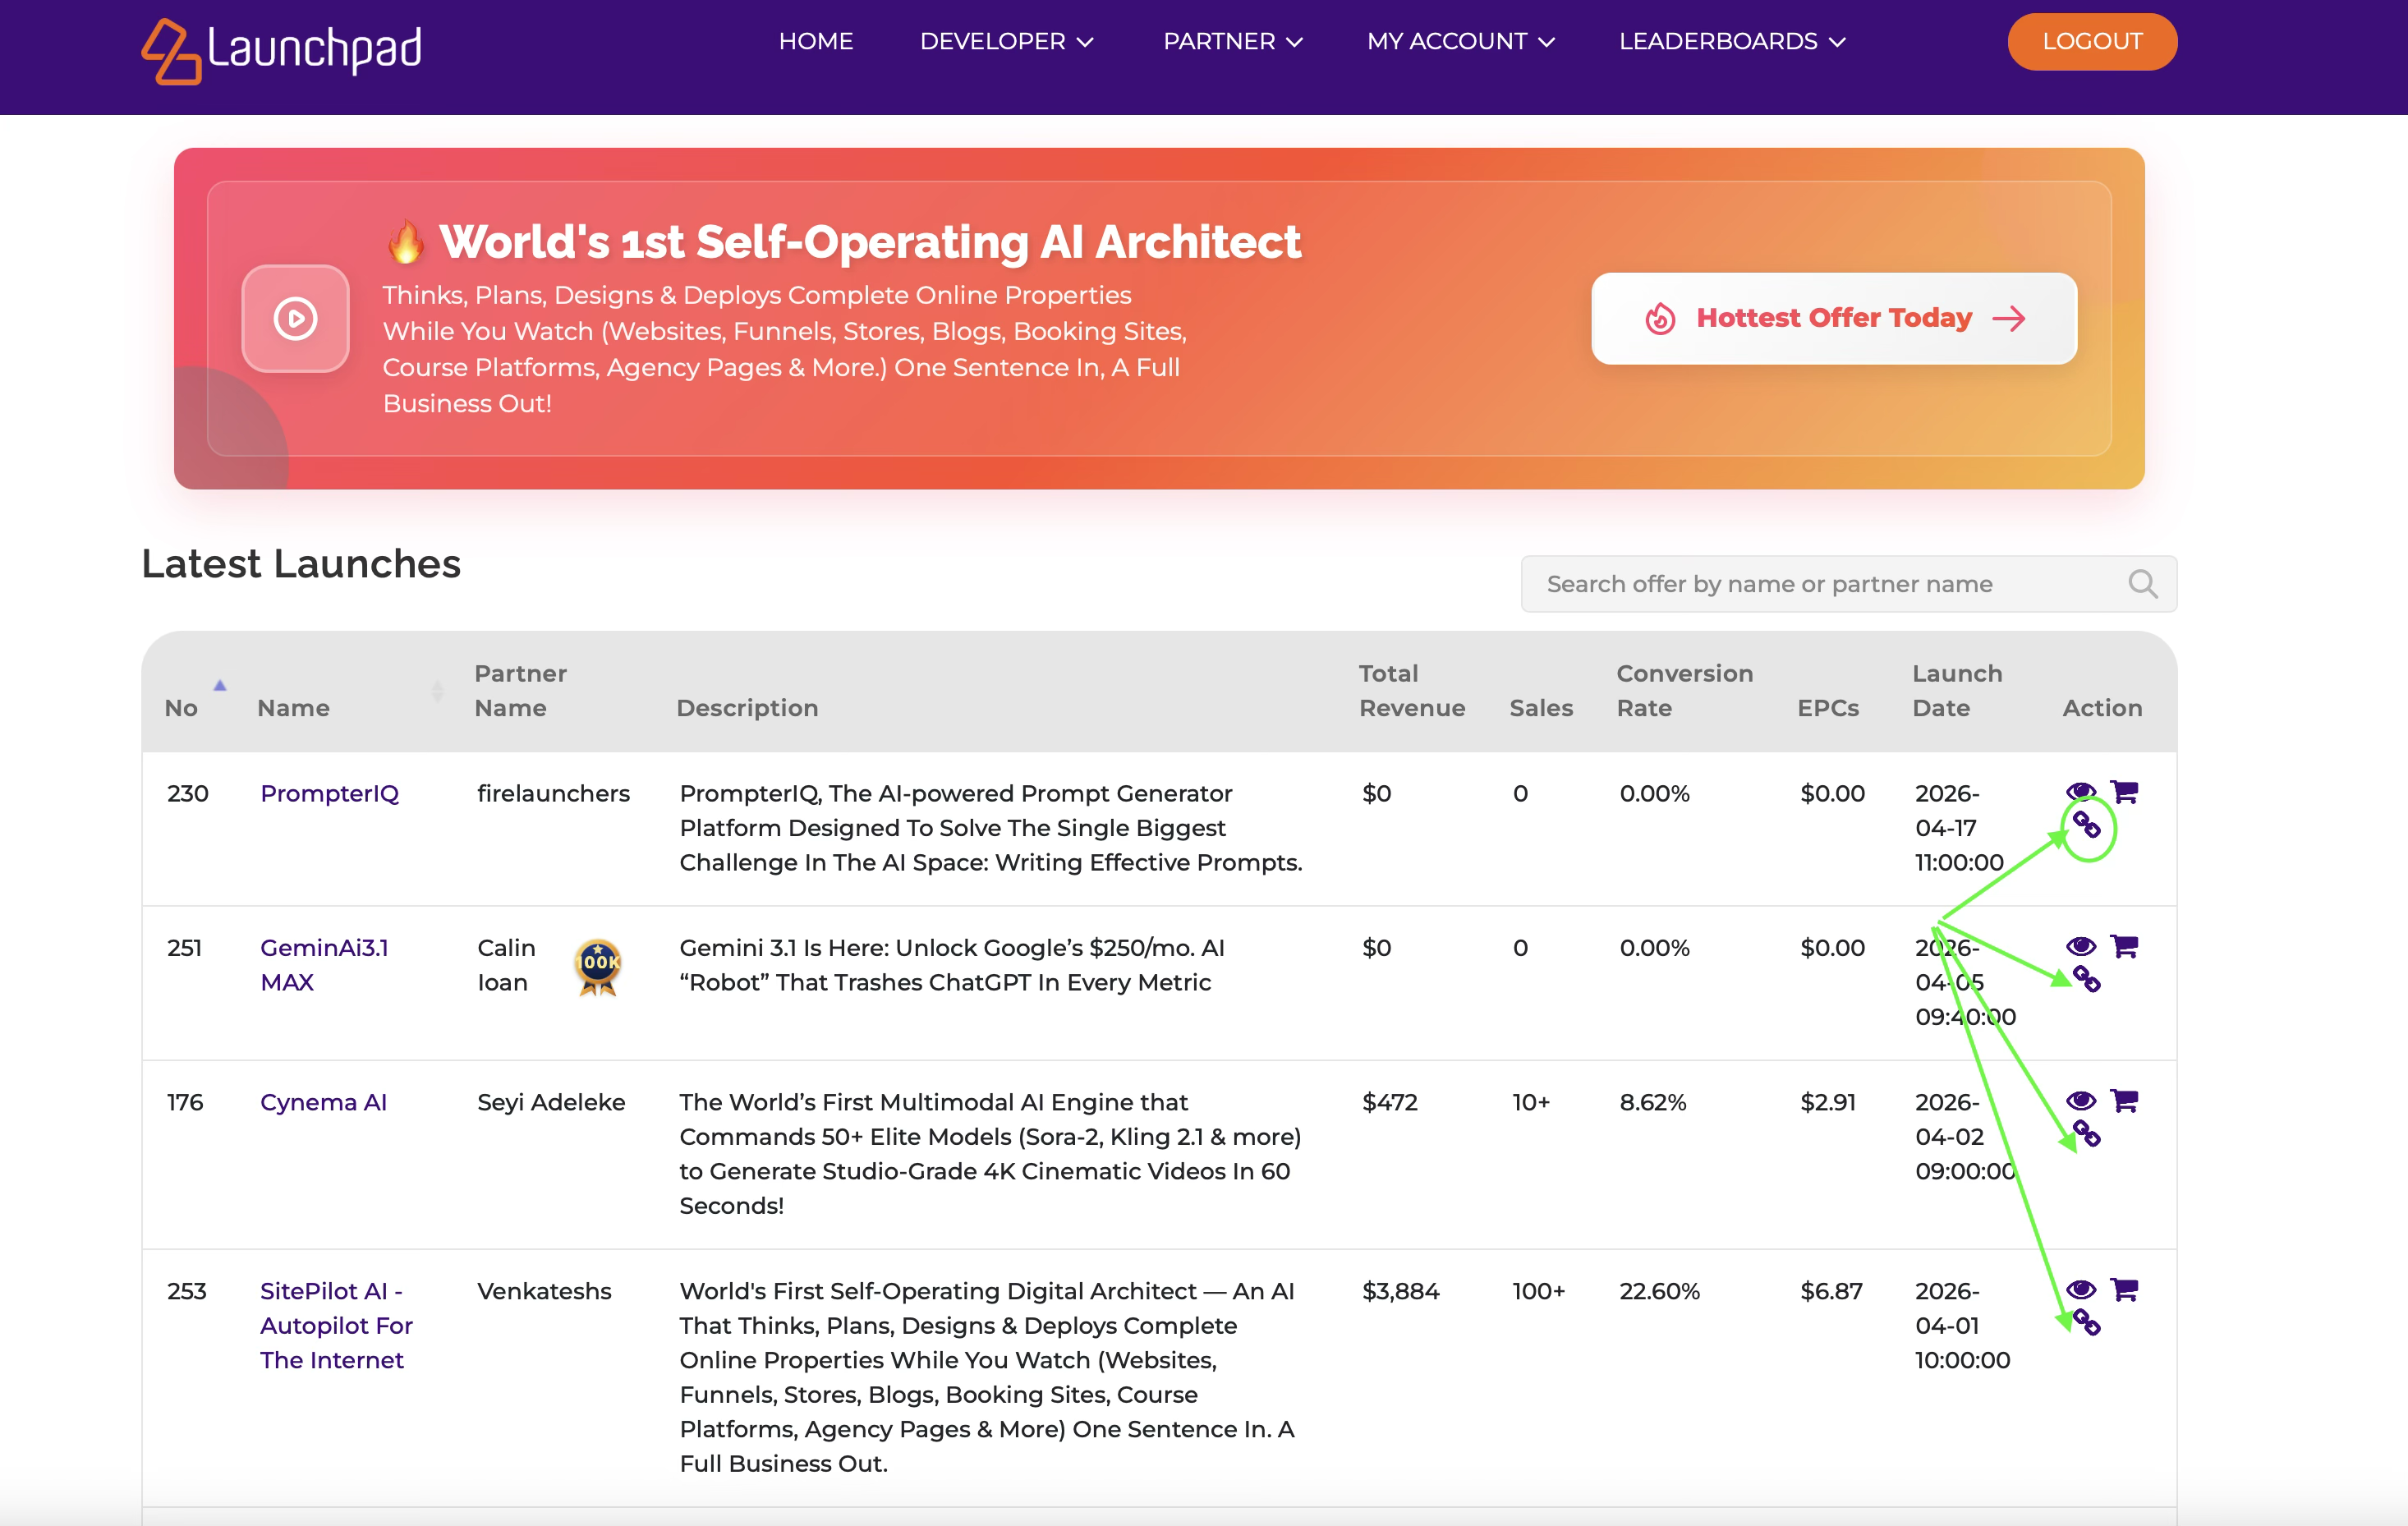Click row number 253
Screen dimensions: 2408x1526
pyautogui.click(x=187, y=1291)
